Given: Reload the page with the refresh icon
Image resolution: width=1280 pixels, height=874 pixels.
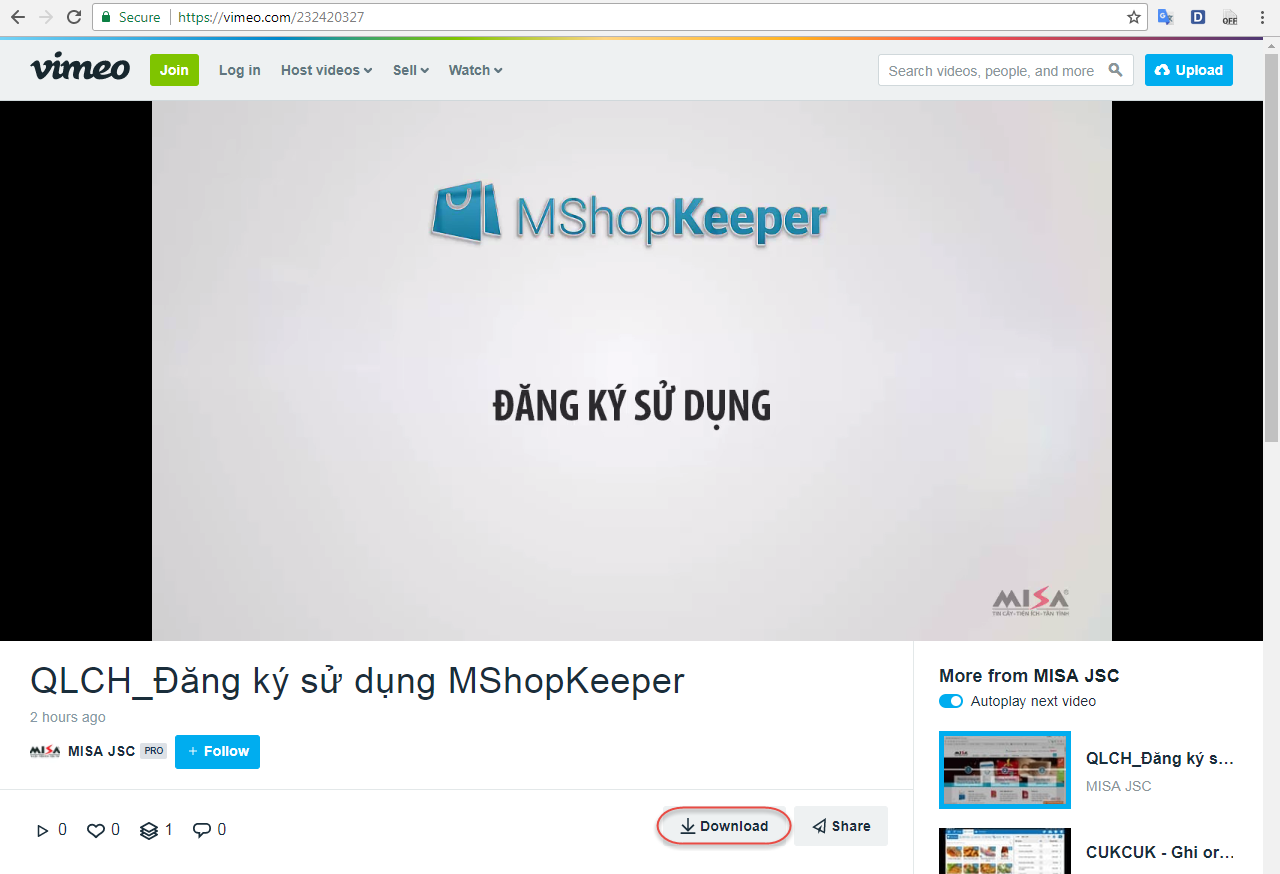Looking at the screenshot, I should tap(73, 17).
